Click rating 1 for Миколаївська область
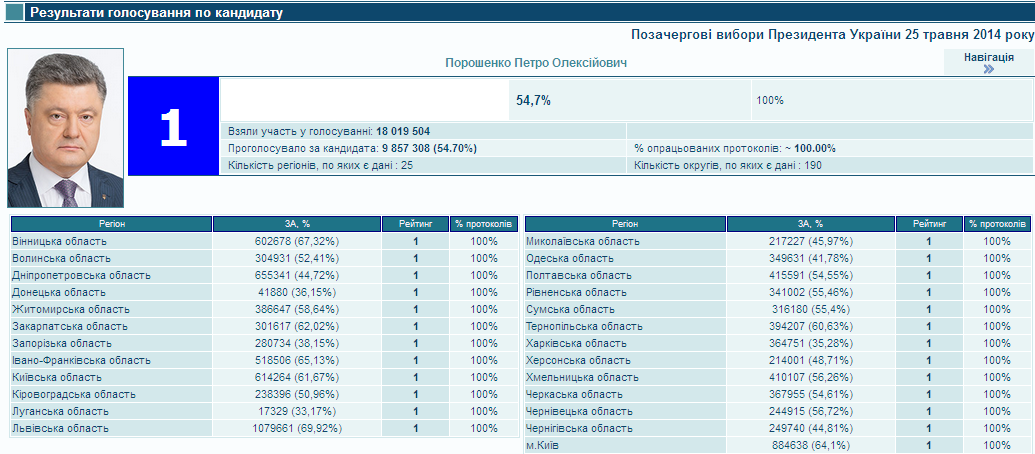The image size is (1035, 454). click(x=928, y=241)
